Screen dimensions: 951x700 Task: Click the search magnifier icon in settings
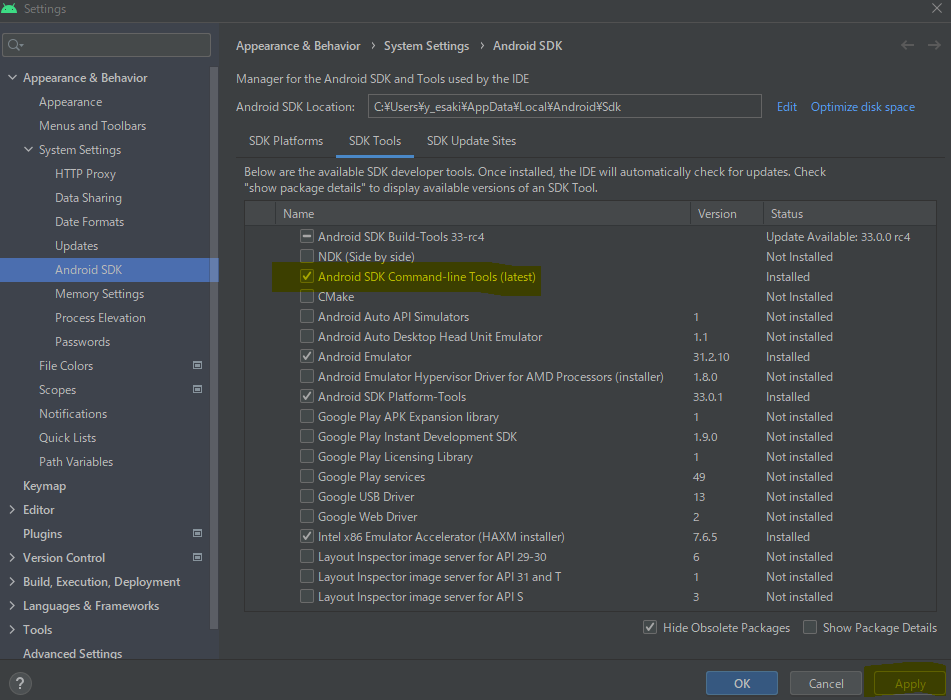pos(15,45)
